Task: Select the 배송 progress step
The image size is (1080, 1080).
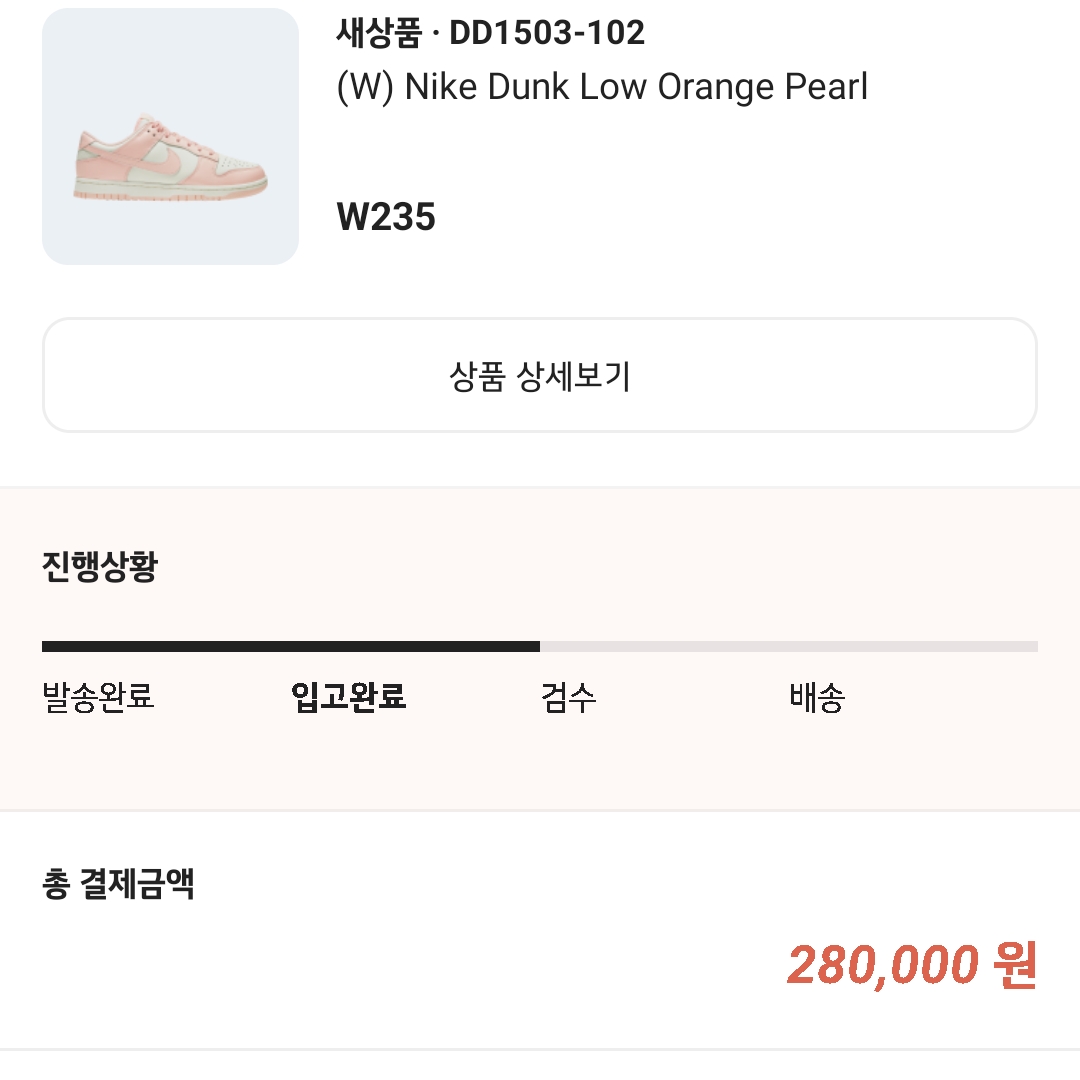Action: tap(817, 697)
